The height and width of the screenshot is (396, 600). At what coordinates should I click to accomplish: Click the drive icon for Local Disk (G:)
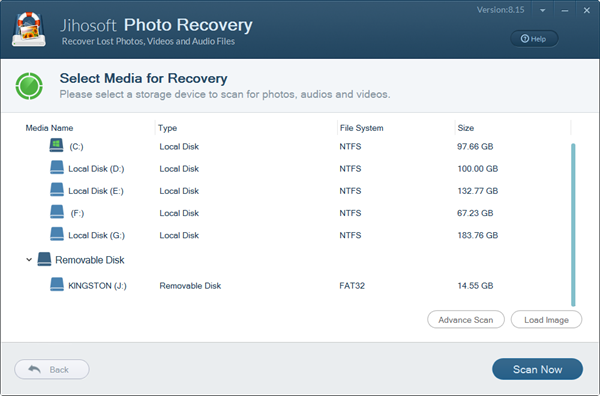click(x=57, y=234)
